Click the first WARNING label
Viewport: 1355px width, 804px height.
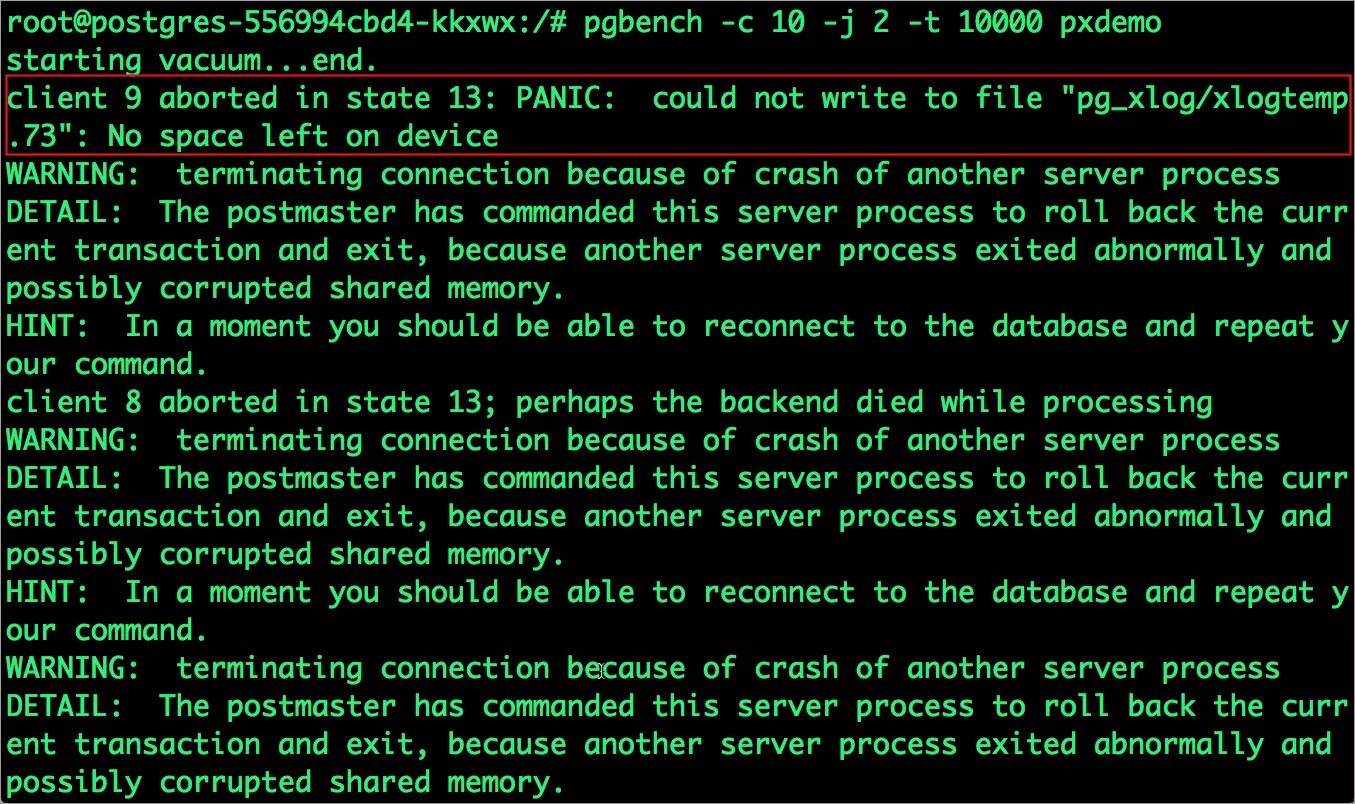click(72, 174)
